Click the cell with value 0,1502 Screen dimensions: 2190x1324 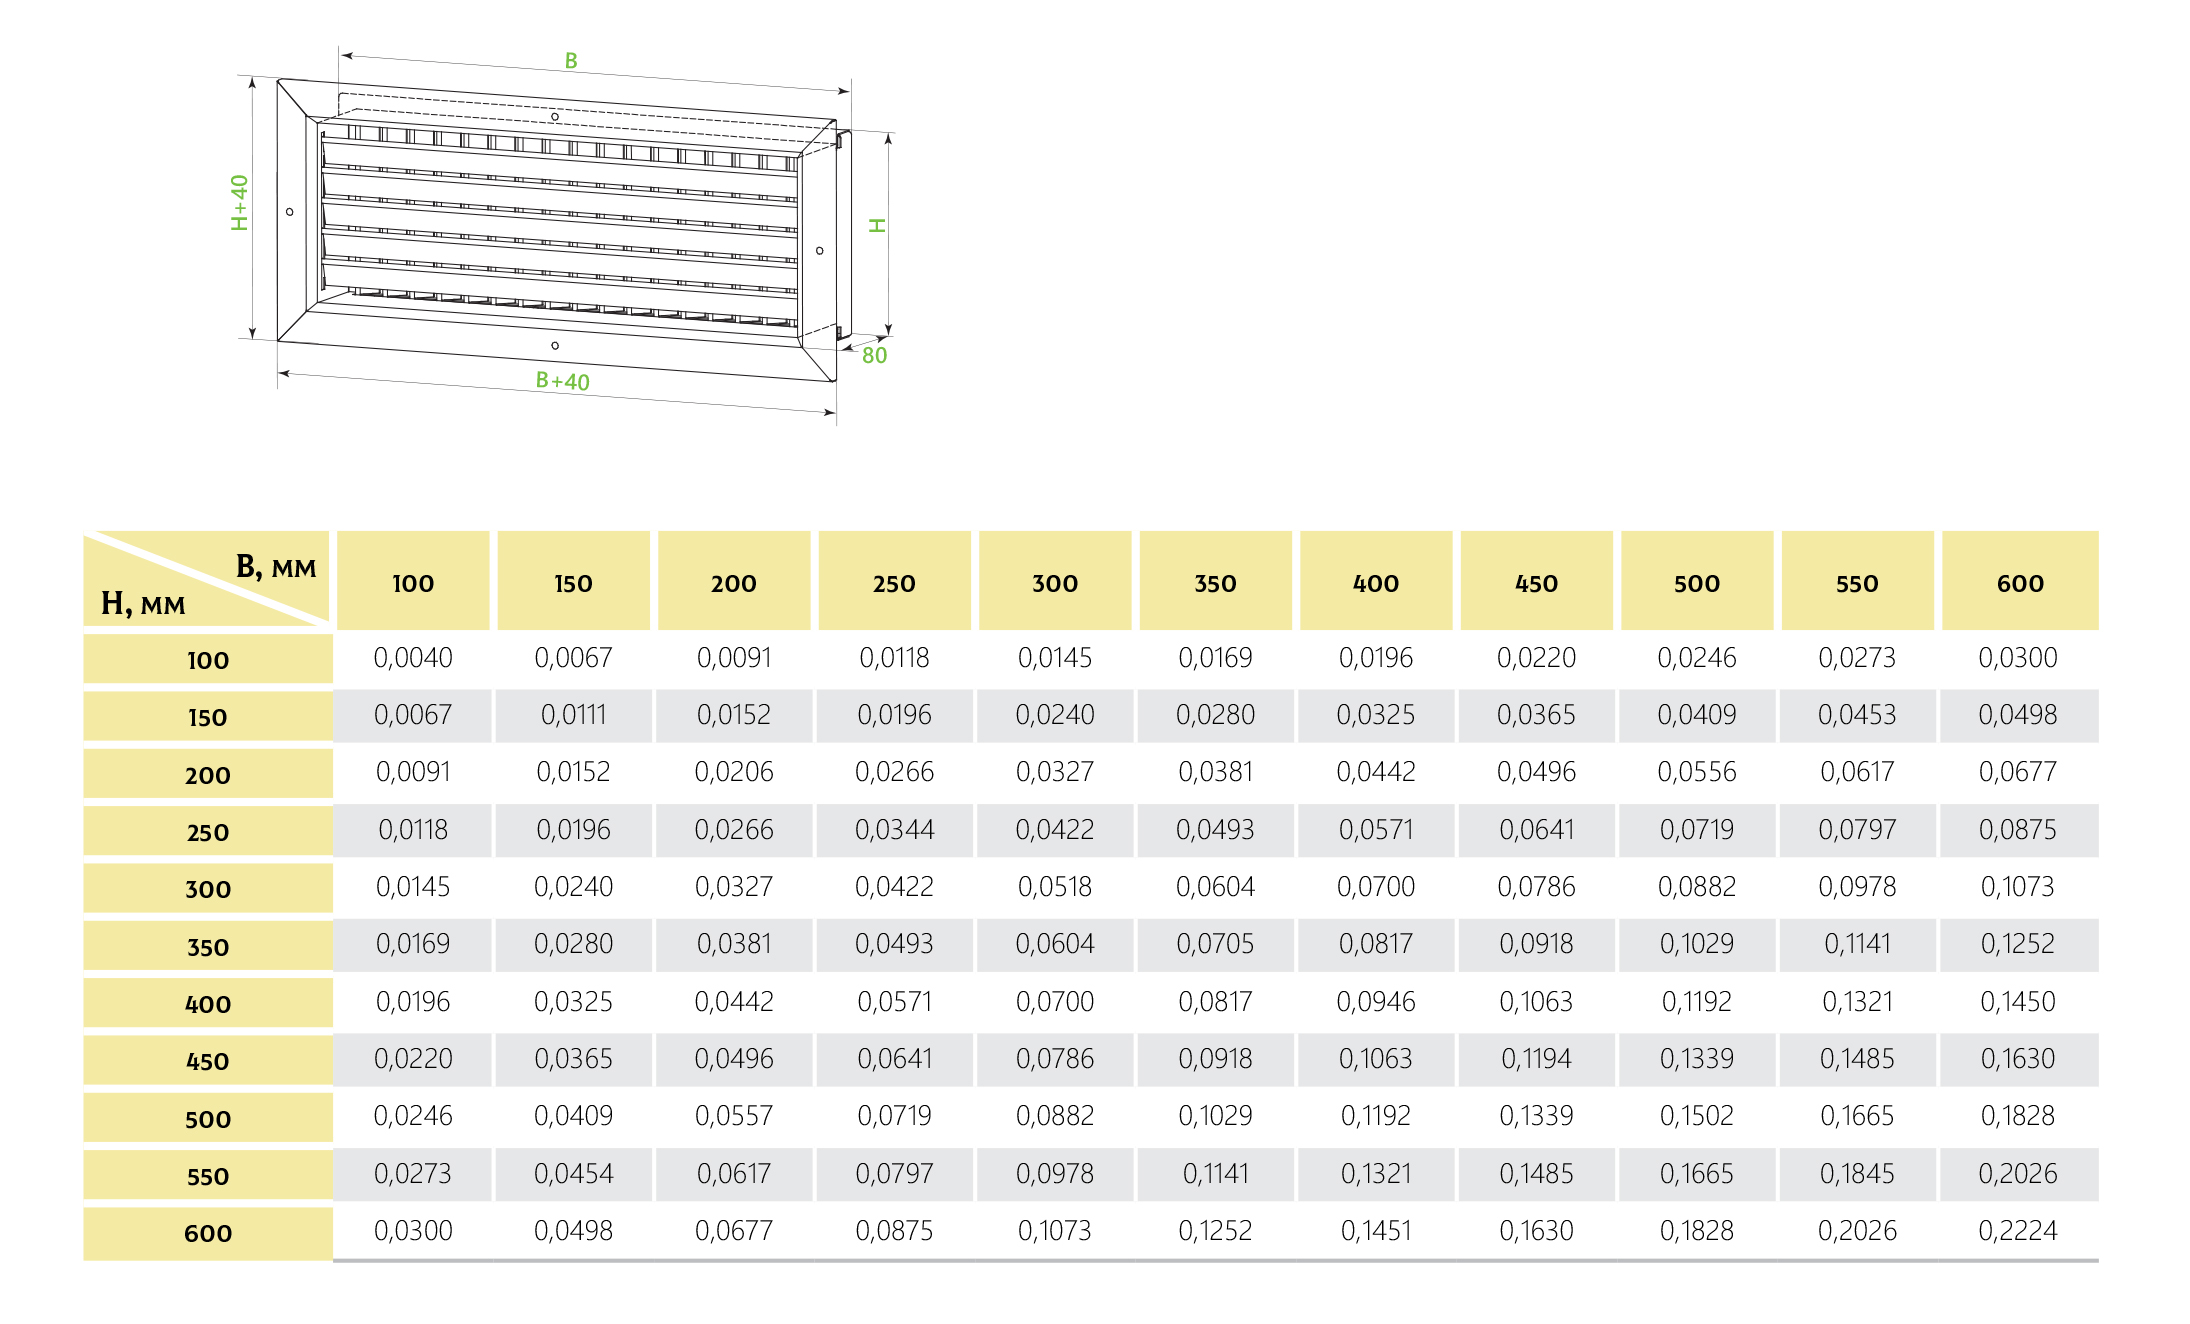(1697, 1116)
